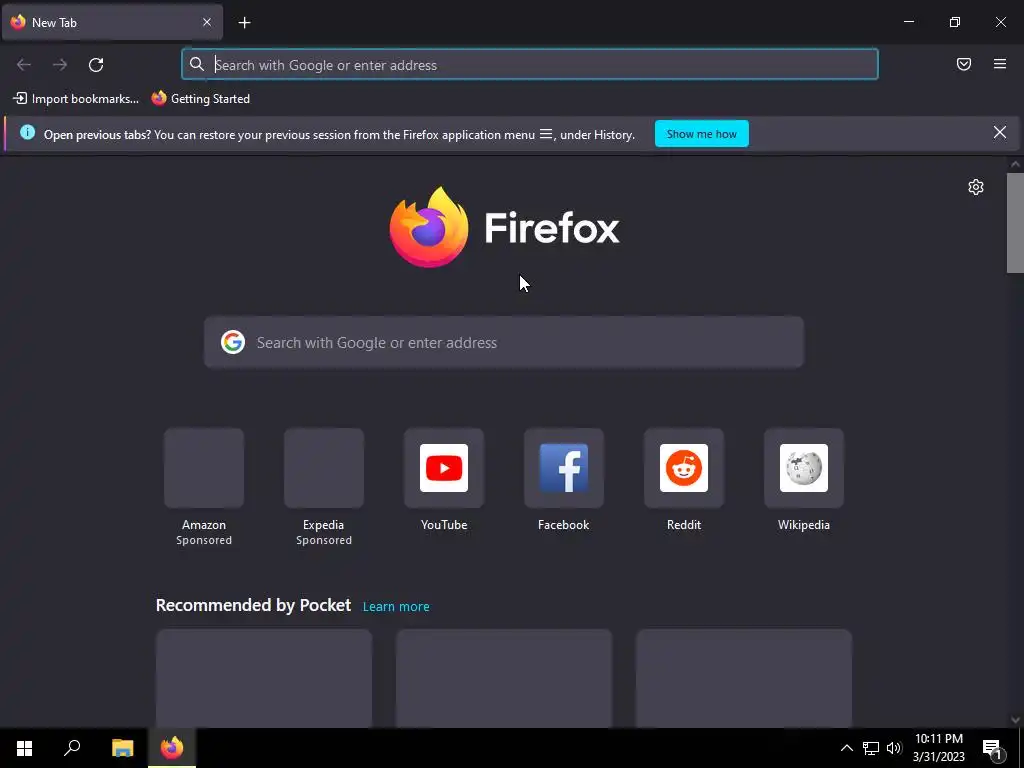Open Windows taskbar search

pos(72,748)
